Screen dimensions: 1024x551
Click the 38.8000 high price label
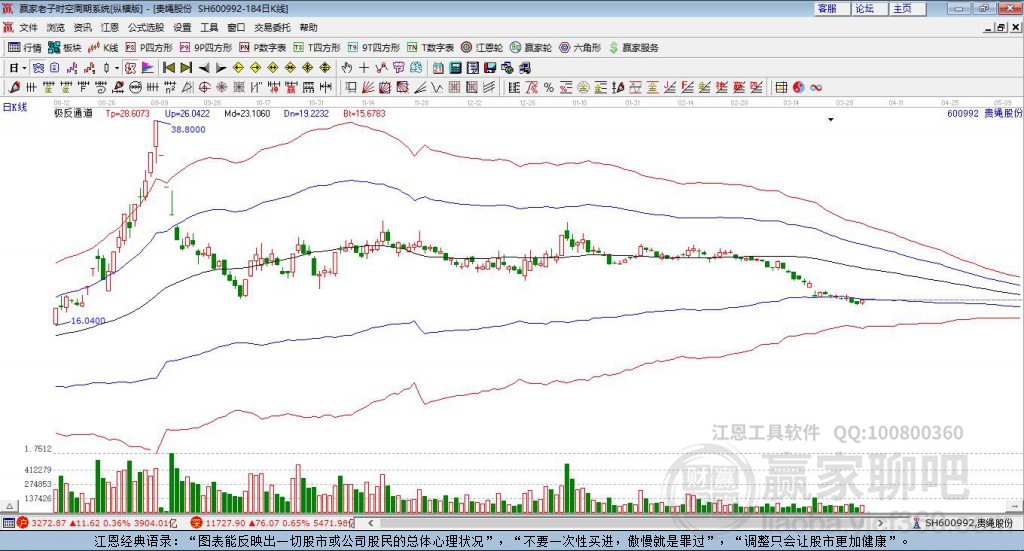click(188, 129)
